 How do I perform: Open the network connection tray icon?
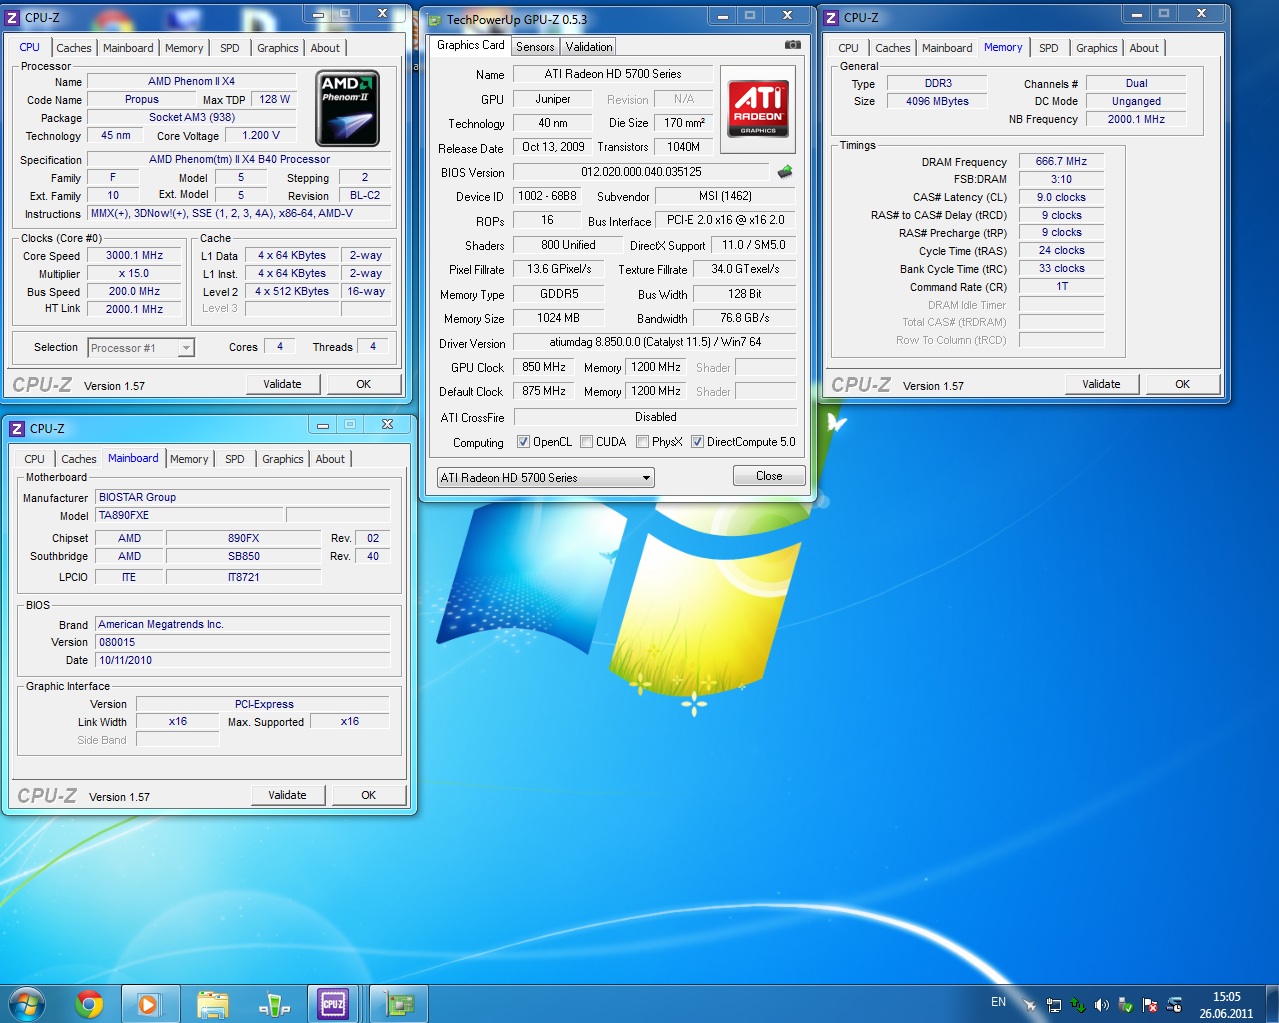point(1054,1005)
